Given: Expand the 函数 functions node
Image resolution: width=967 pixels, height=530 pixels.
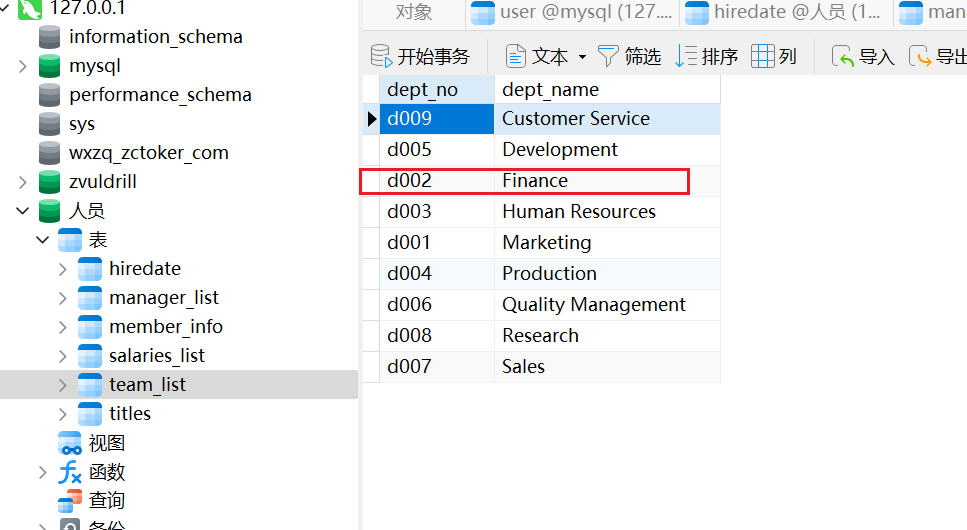Looking at the screenshot, I should [x=43, y=473].
